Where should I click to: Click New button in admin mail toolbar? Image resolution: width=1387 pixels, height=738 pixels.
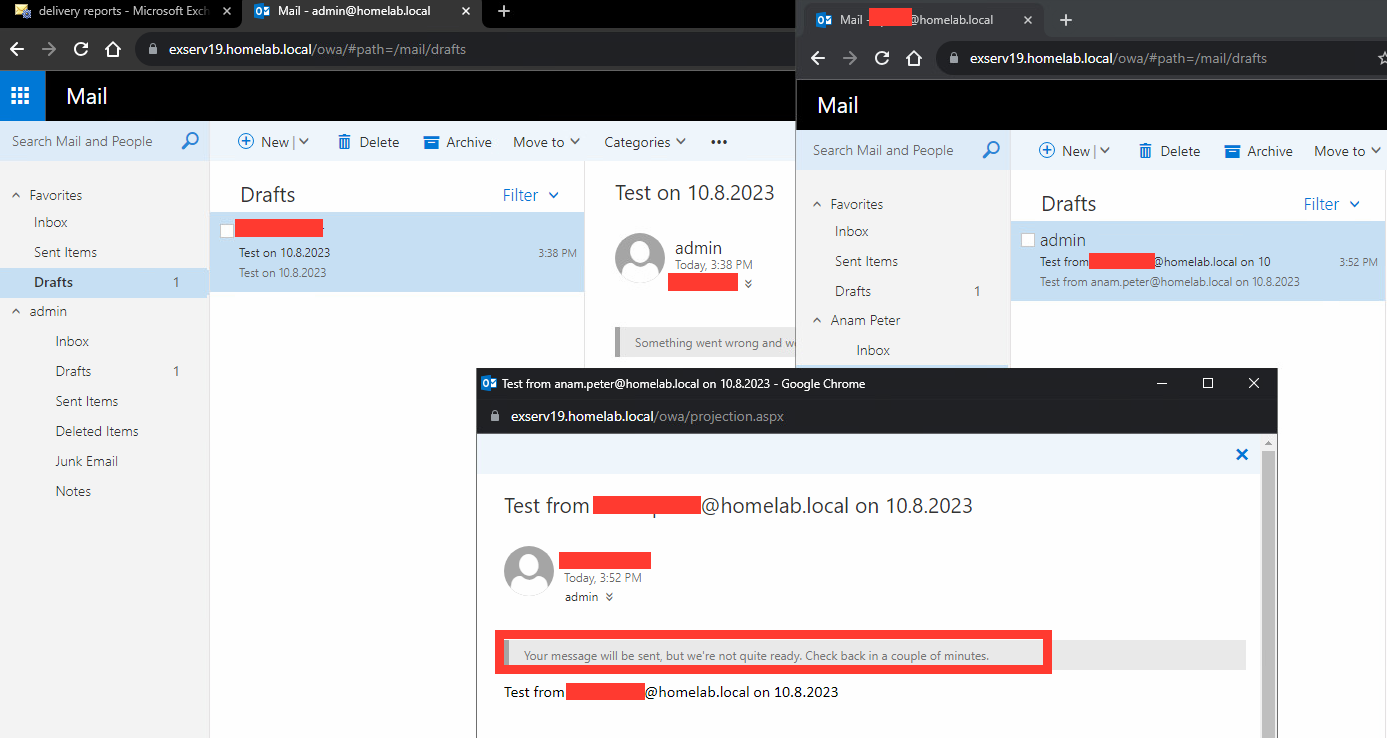(x=264, y=142)
